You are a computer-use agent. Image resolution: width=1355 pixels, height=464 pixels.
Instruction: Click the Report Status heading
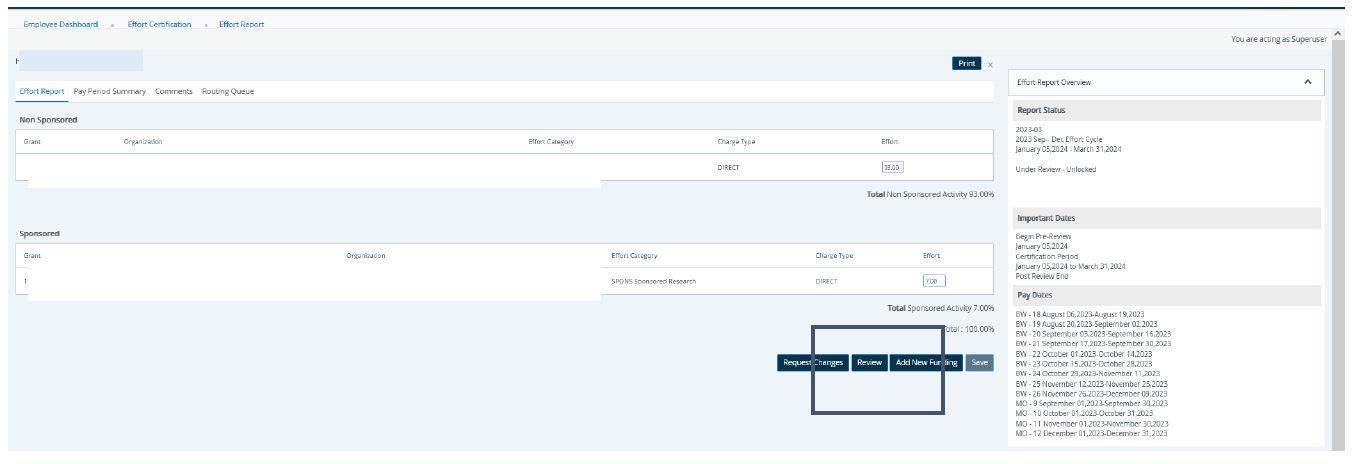1040,110
